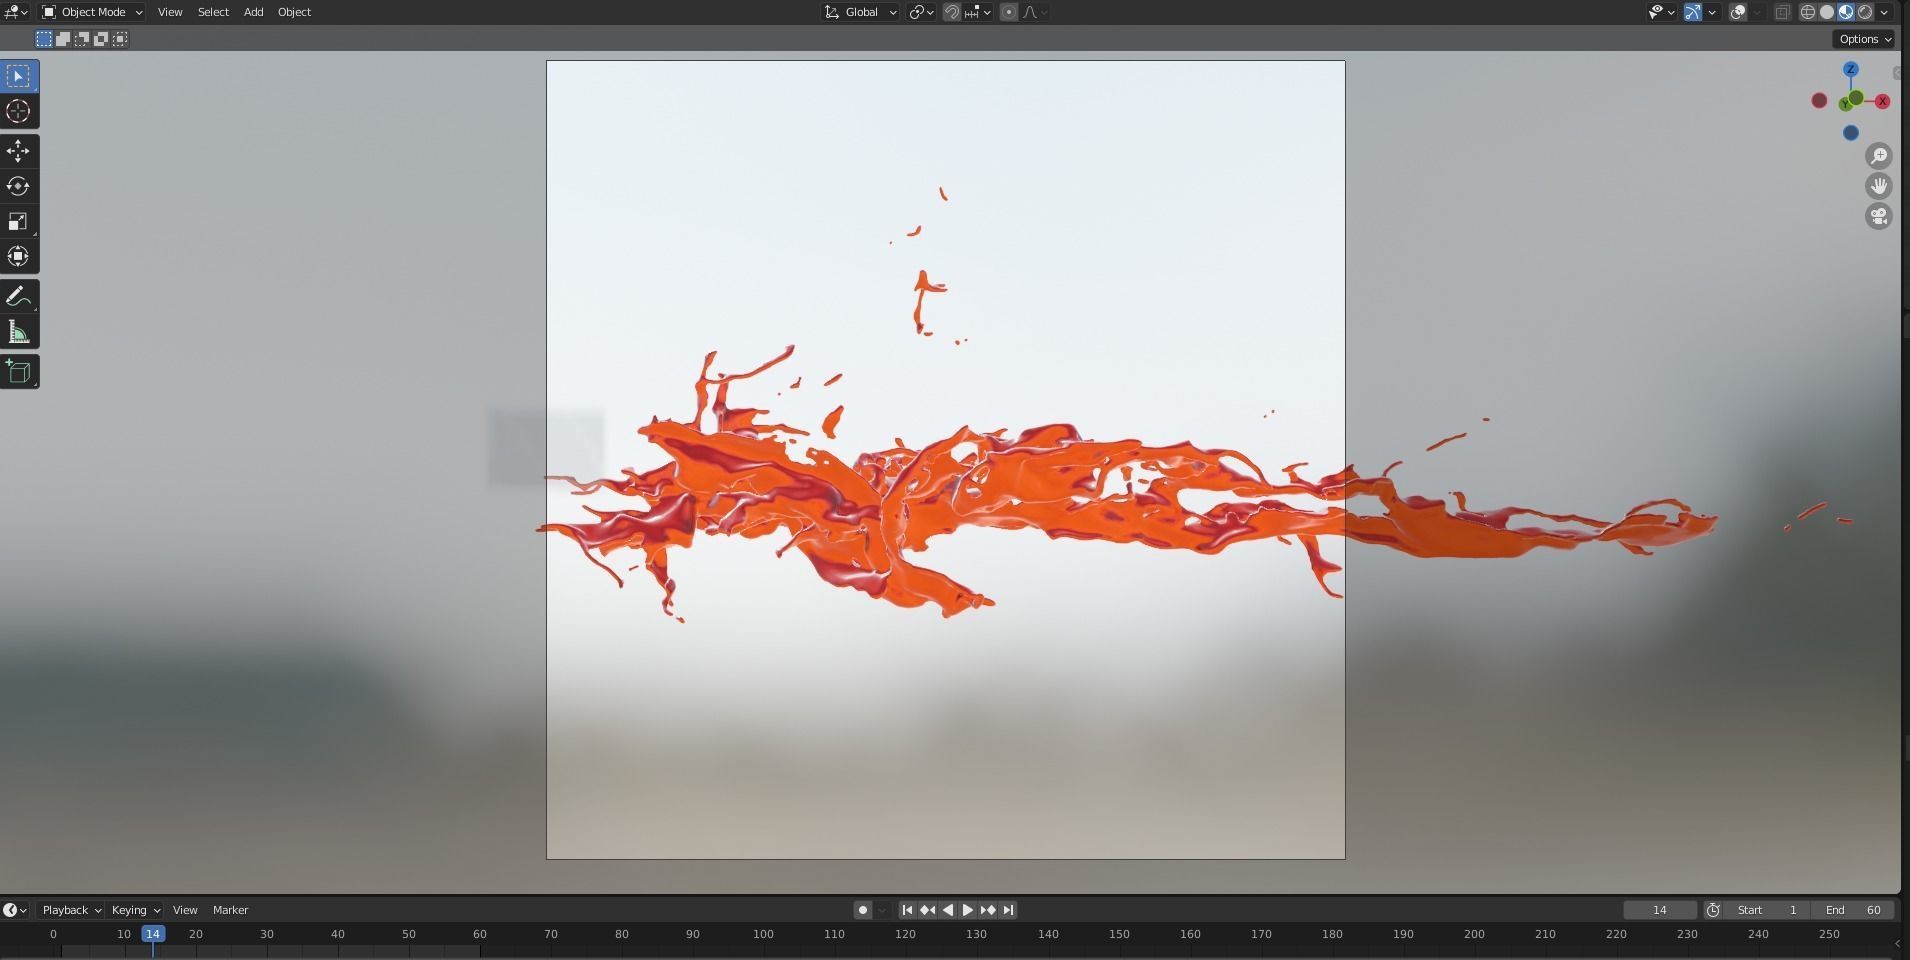Switch to wireframe viewport shading

point(1808,12)
